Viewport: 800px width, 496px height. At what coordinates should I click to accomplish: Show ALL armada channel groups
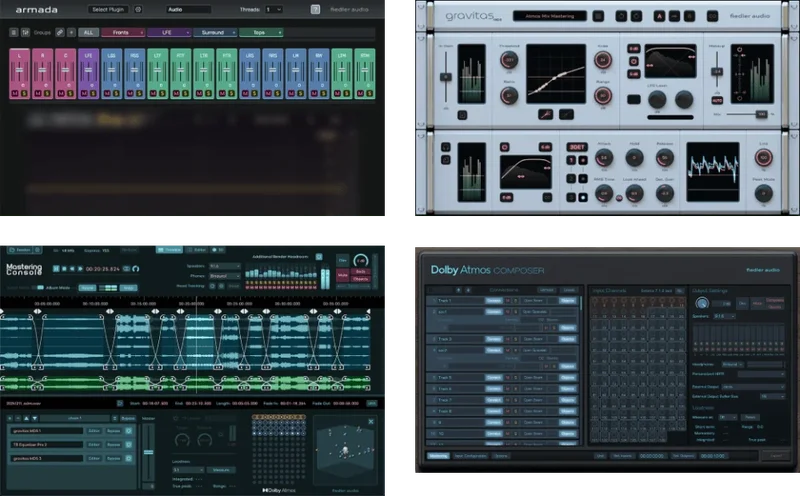(88, 32)
